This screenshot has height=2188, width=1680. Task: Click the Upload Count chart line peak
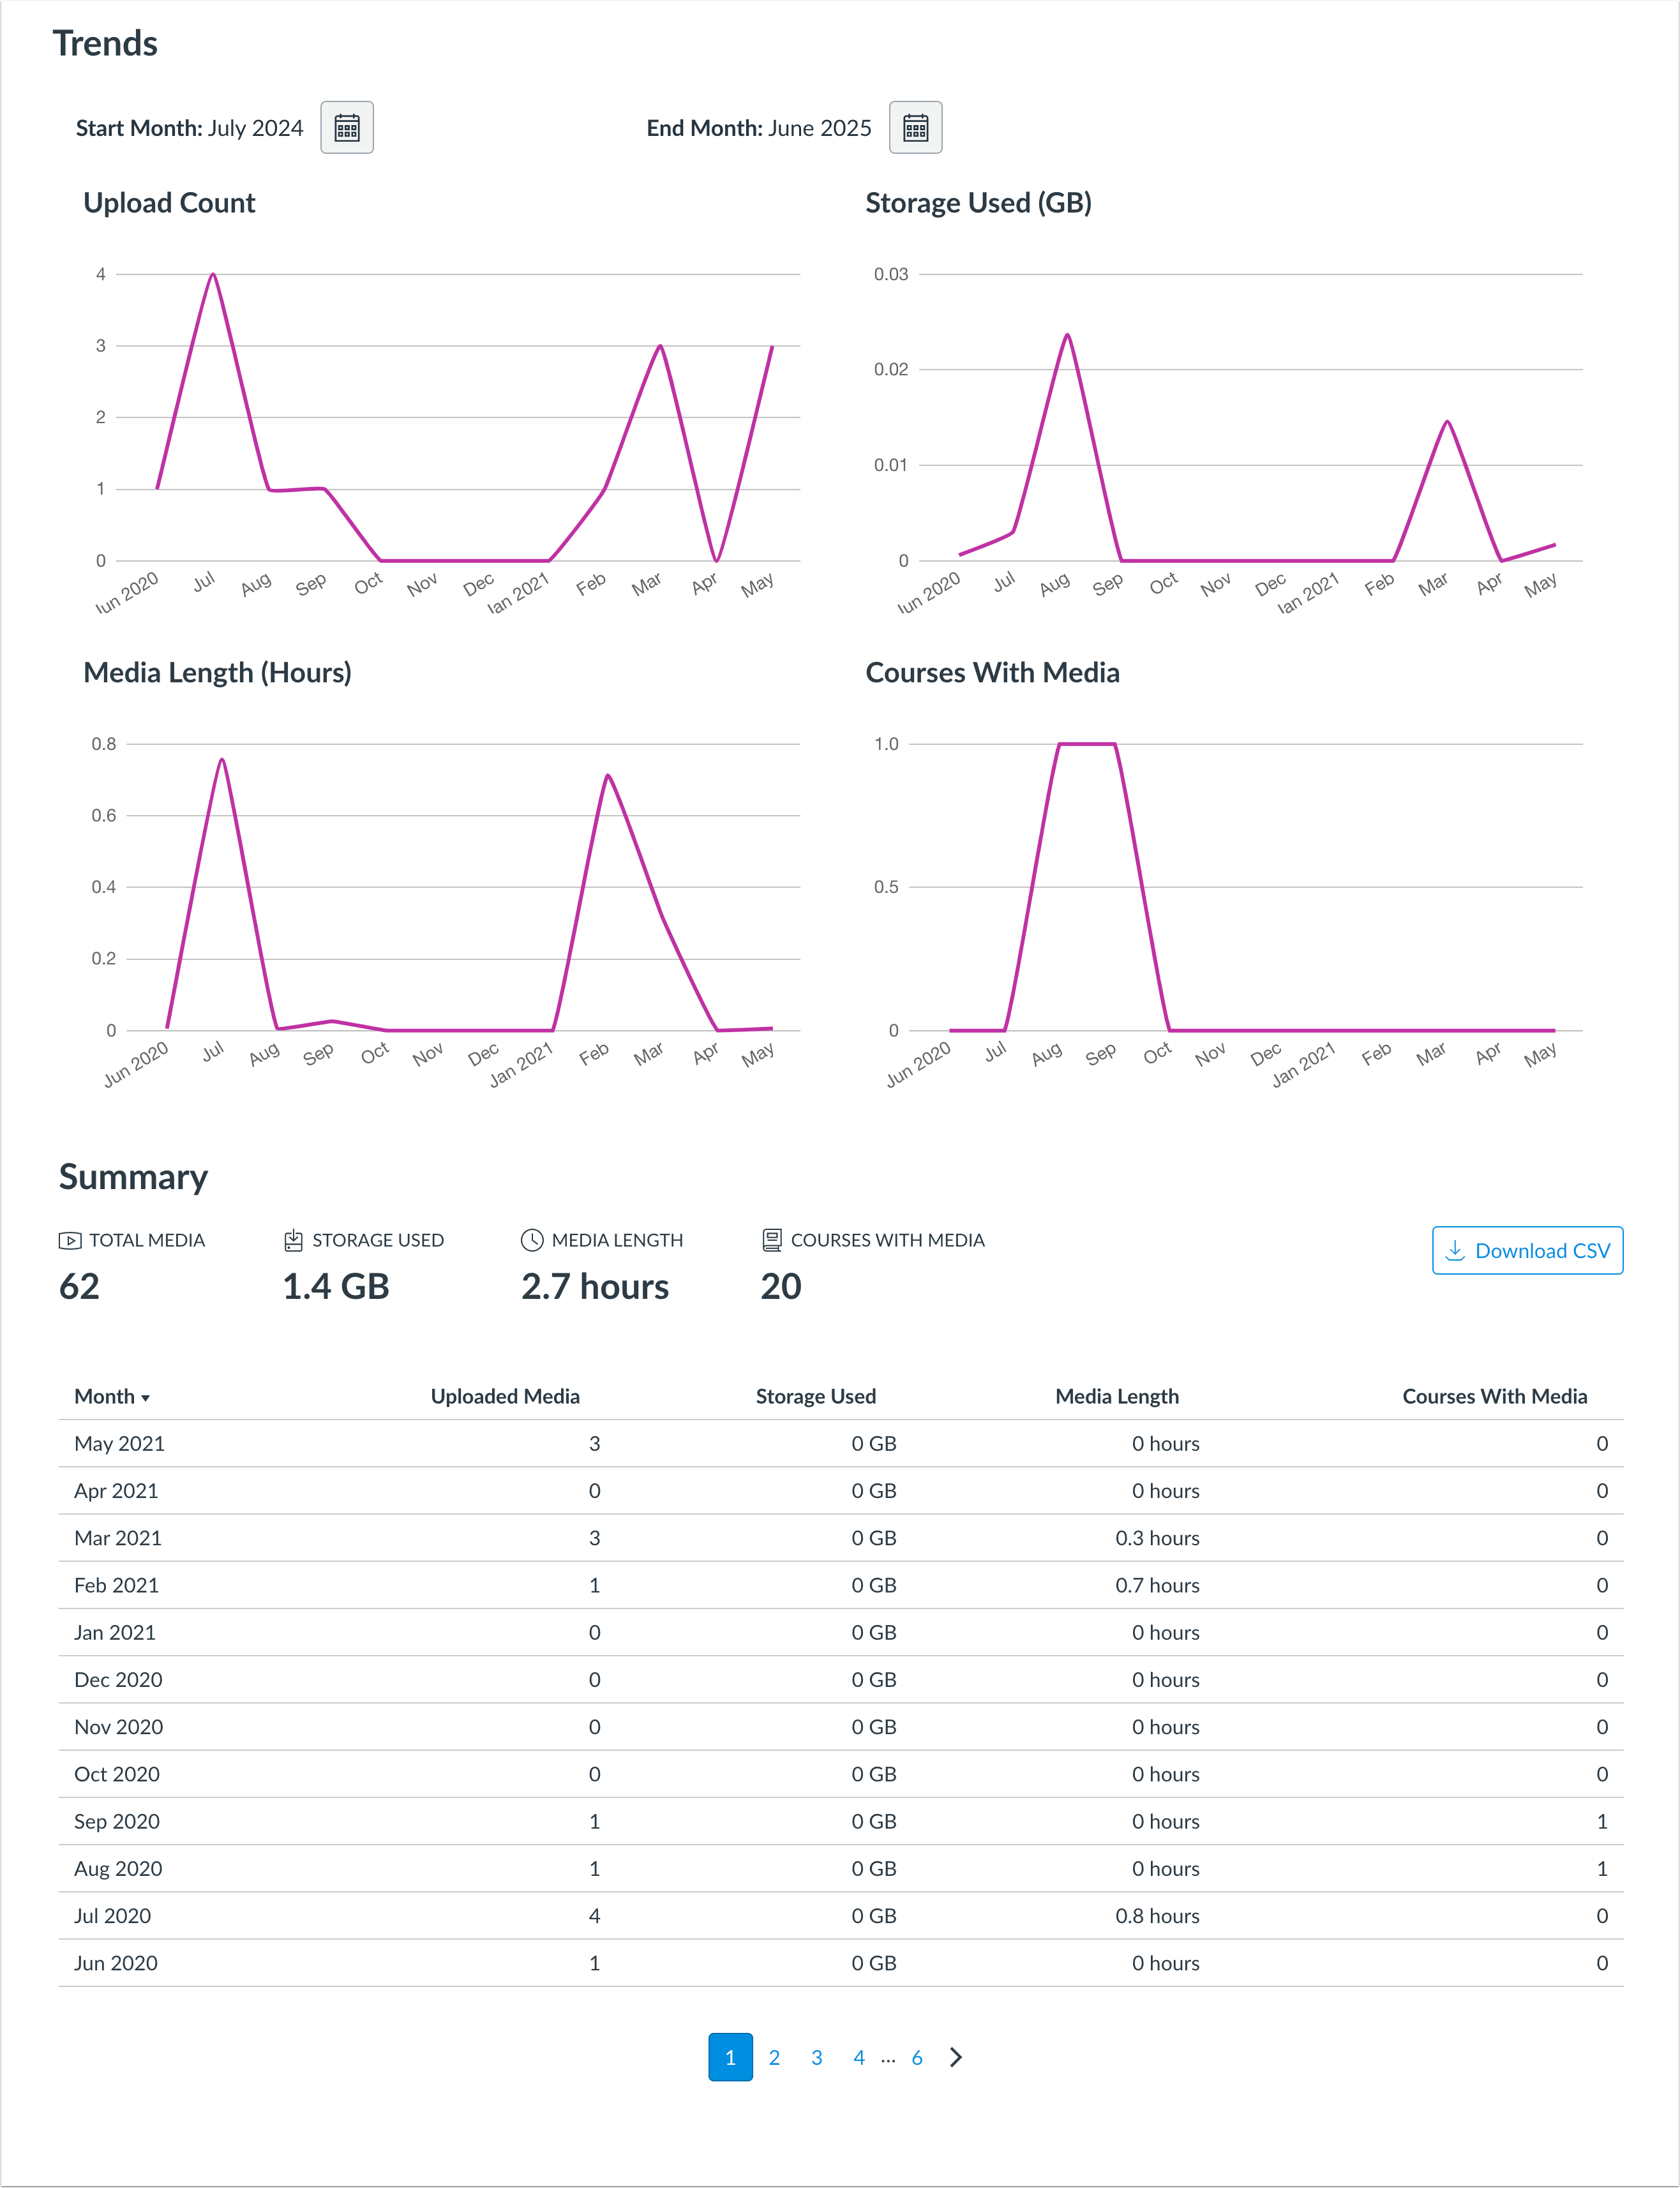213,274
